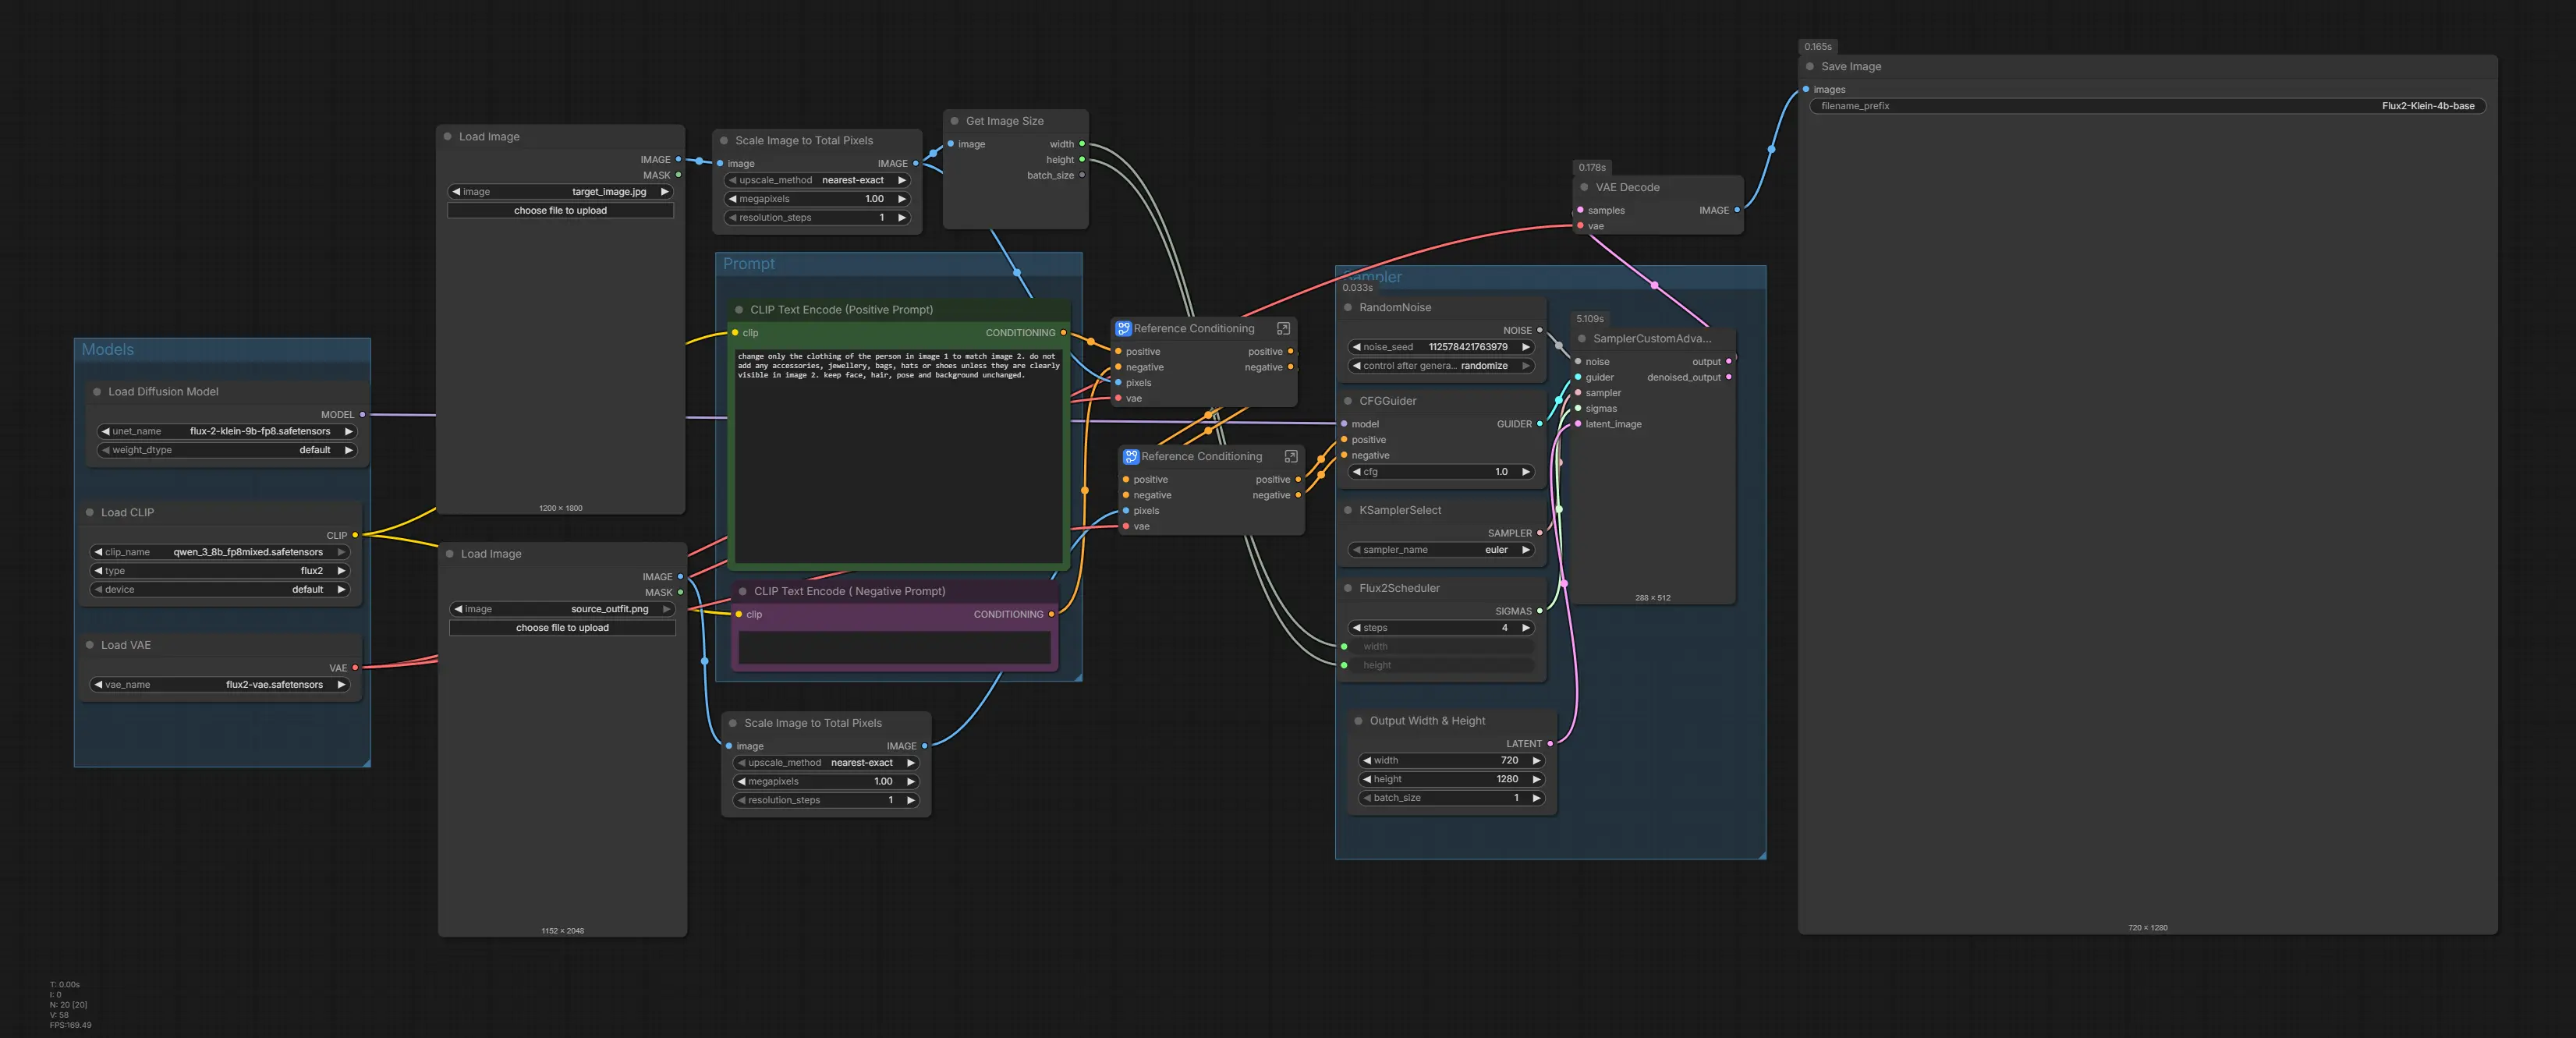Select the Prompt group title
Image resolution: width=2576 pixels, height=1038 pixels.
click(x=749, y=264)
